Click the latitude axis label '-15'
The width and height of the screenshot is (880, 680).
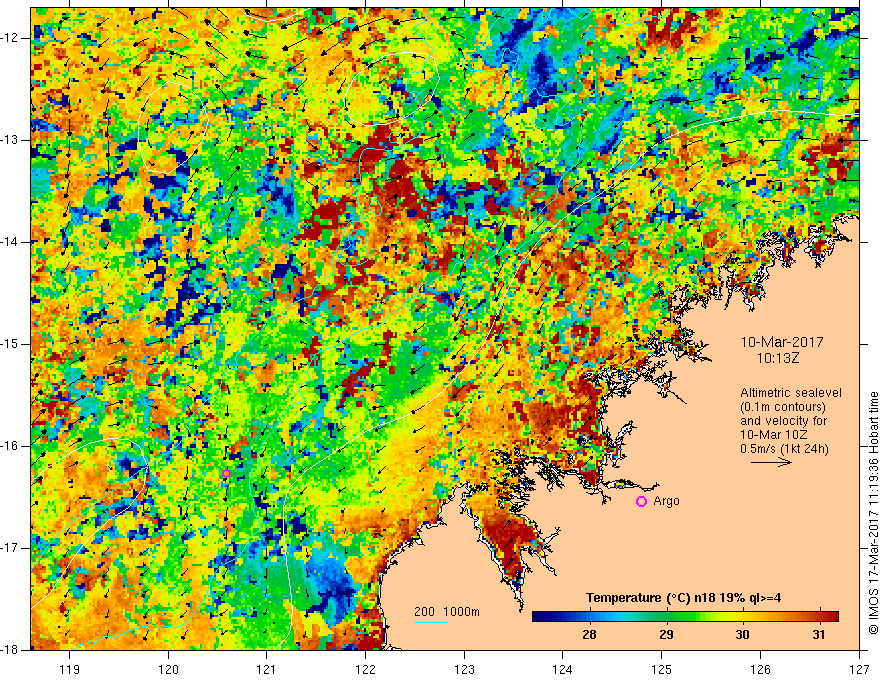click(11, 344)
